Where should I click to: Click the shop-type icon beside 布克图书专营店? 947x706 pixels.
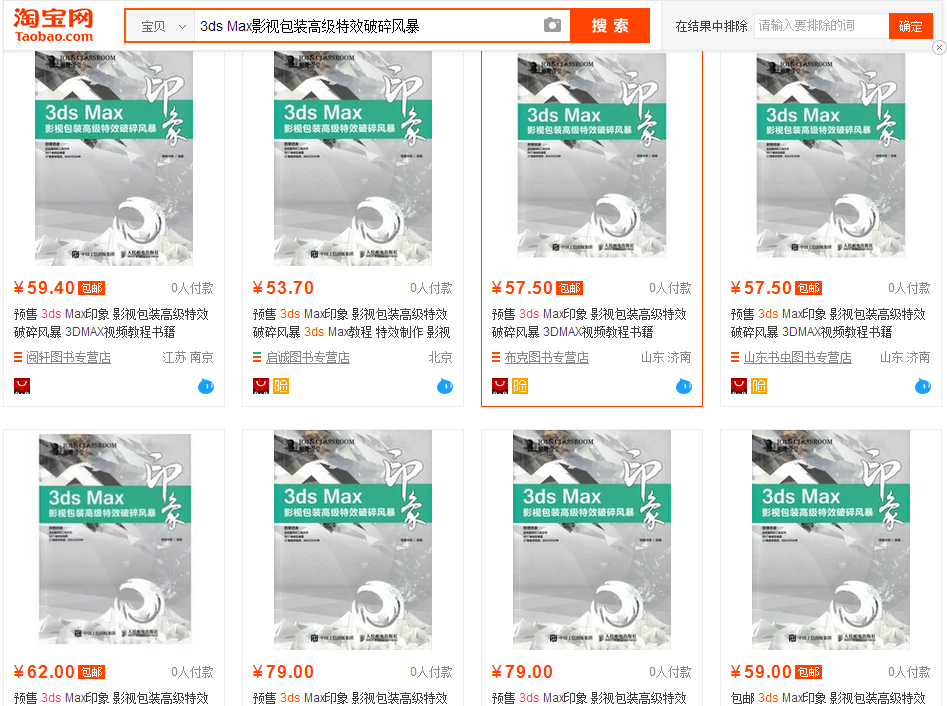(496, 358)
